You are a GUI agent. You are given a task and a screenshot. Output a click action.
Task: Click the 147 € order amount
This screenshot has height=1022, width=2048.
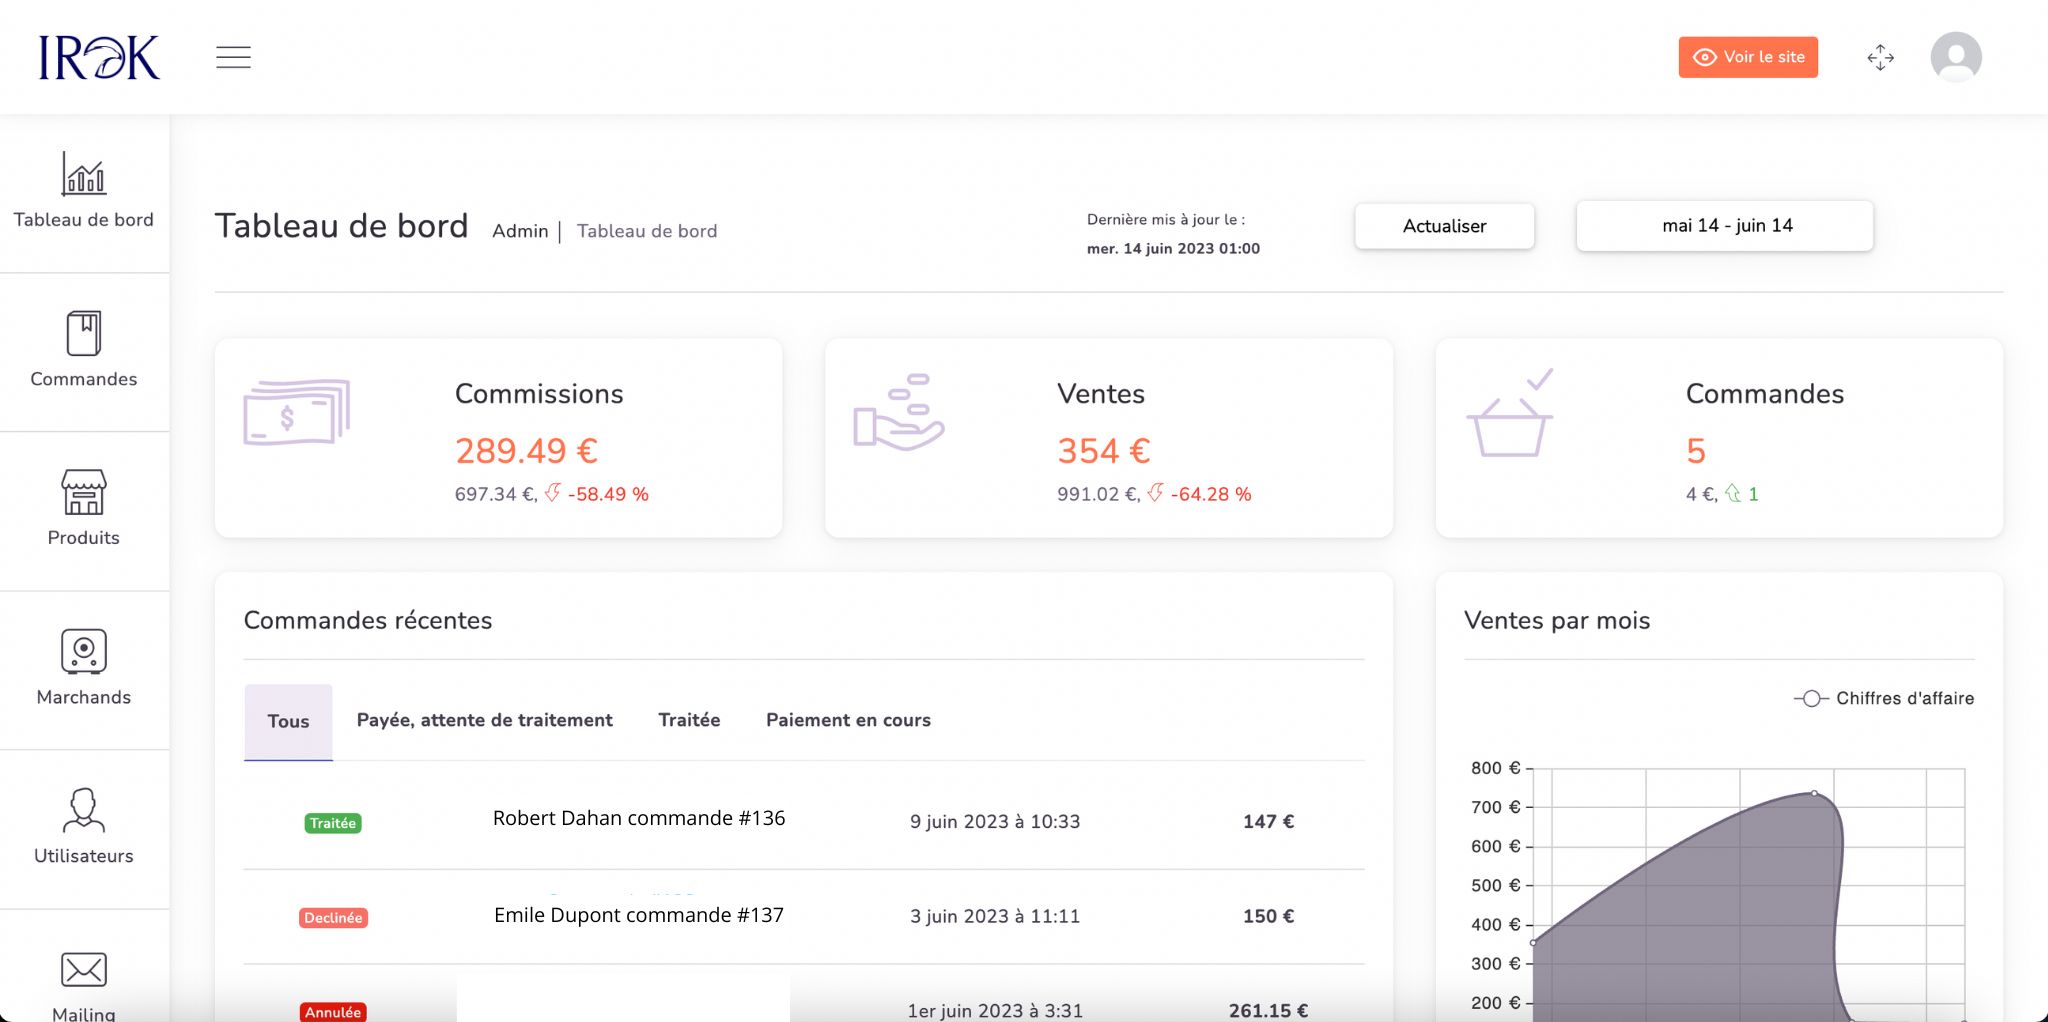pyautogui.click(x=1268, y=822)
